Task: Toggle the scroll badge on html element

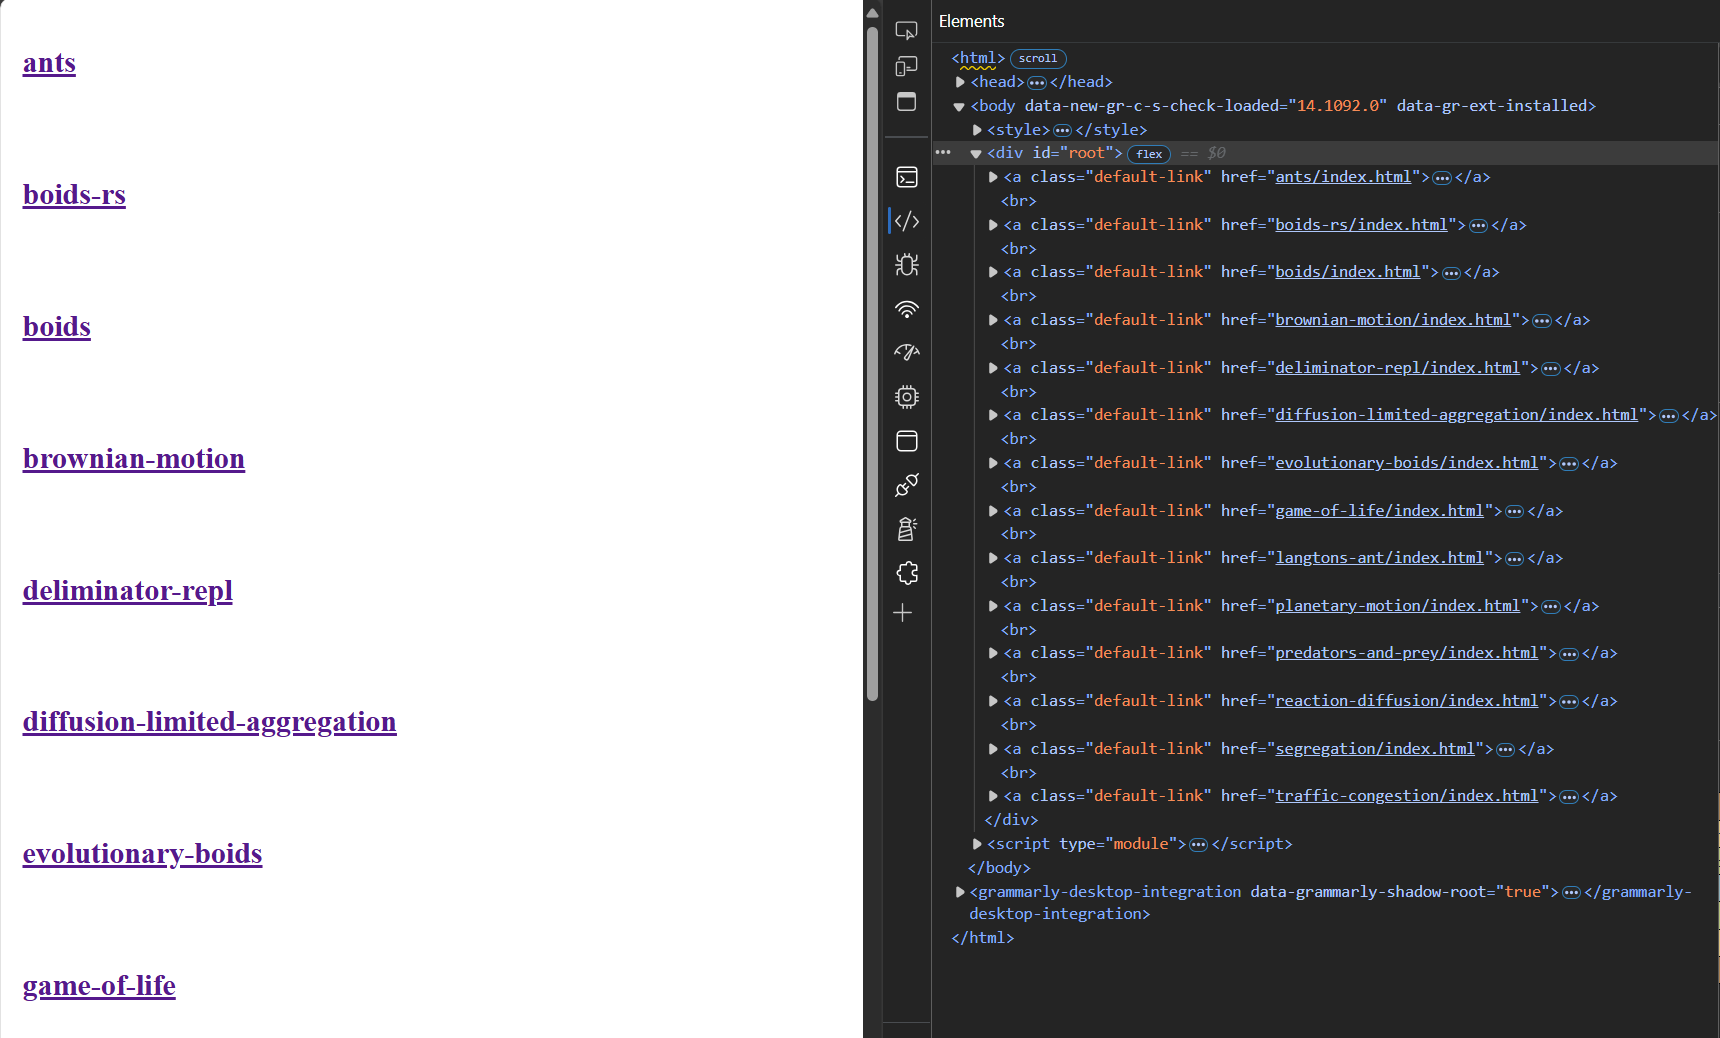Action: click(x=1038, y=58)
